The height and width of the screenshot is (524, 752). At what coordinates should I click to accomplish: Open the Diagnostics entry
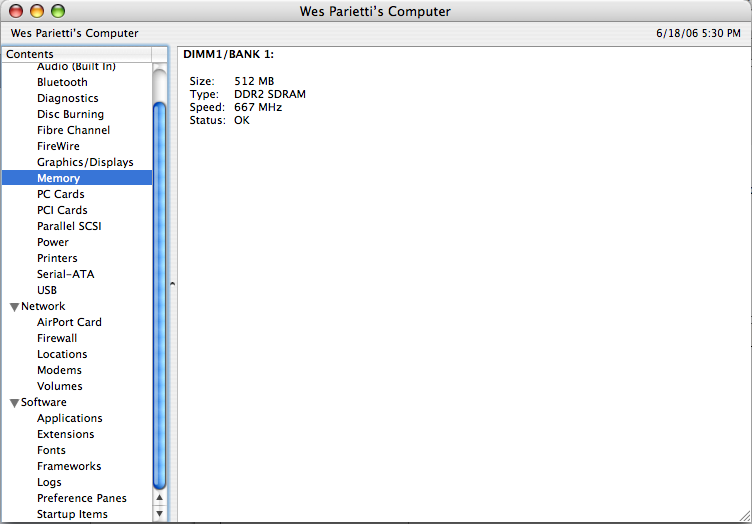(x=68, y=98)
